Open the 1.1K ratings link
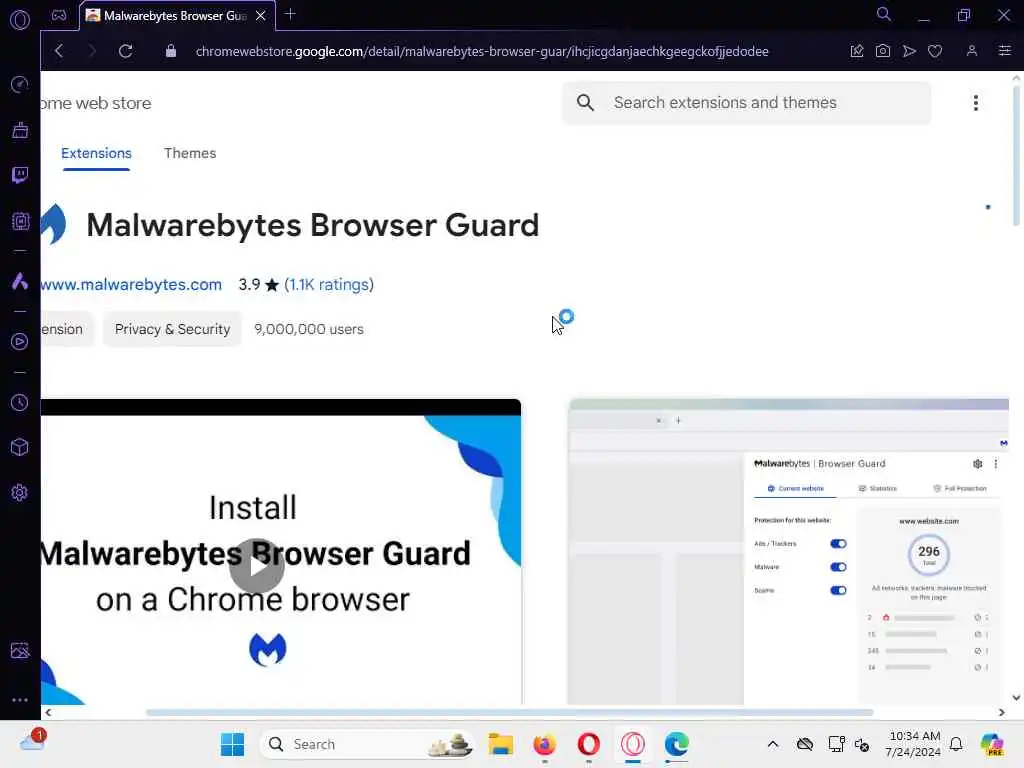 click(x=329, y=285)
